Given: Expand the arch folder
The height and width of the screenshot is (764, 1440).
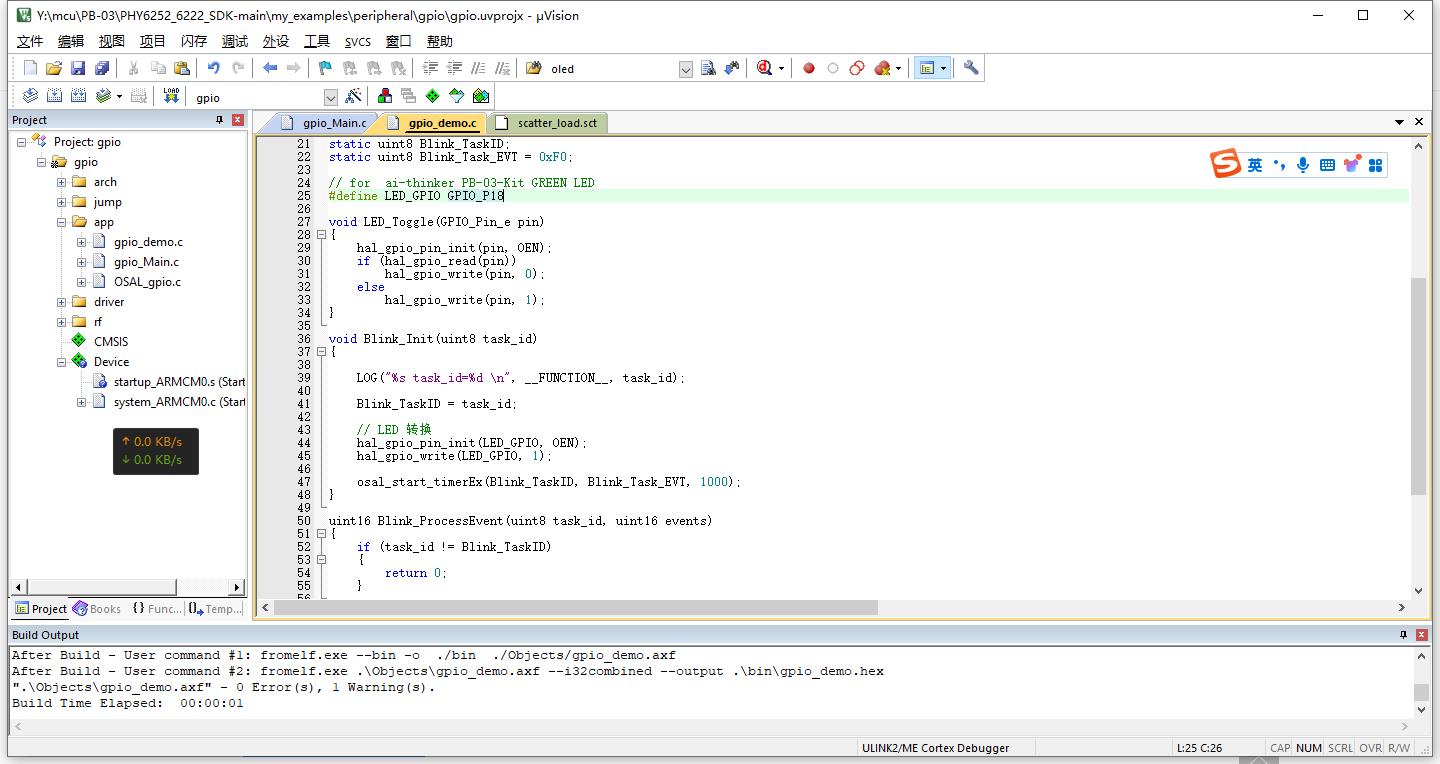Looking at the screenshot, I should pos(62,182).
